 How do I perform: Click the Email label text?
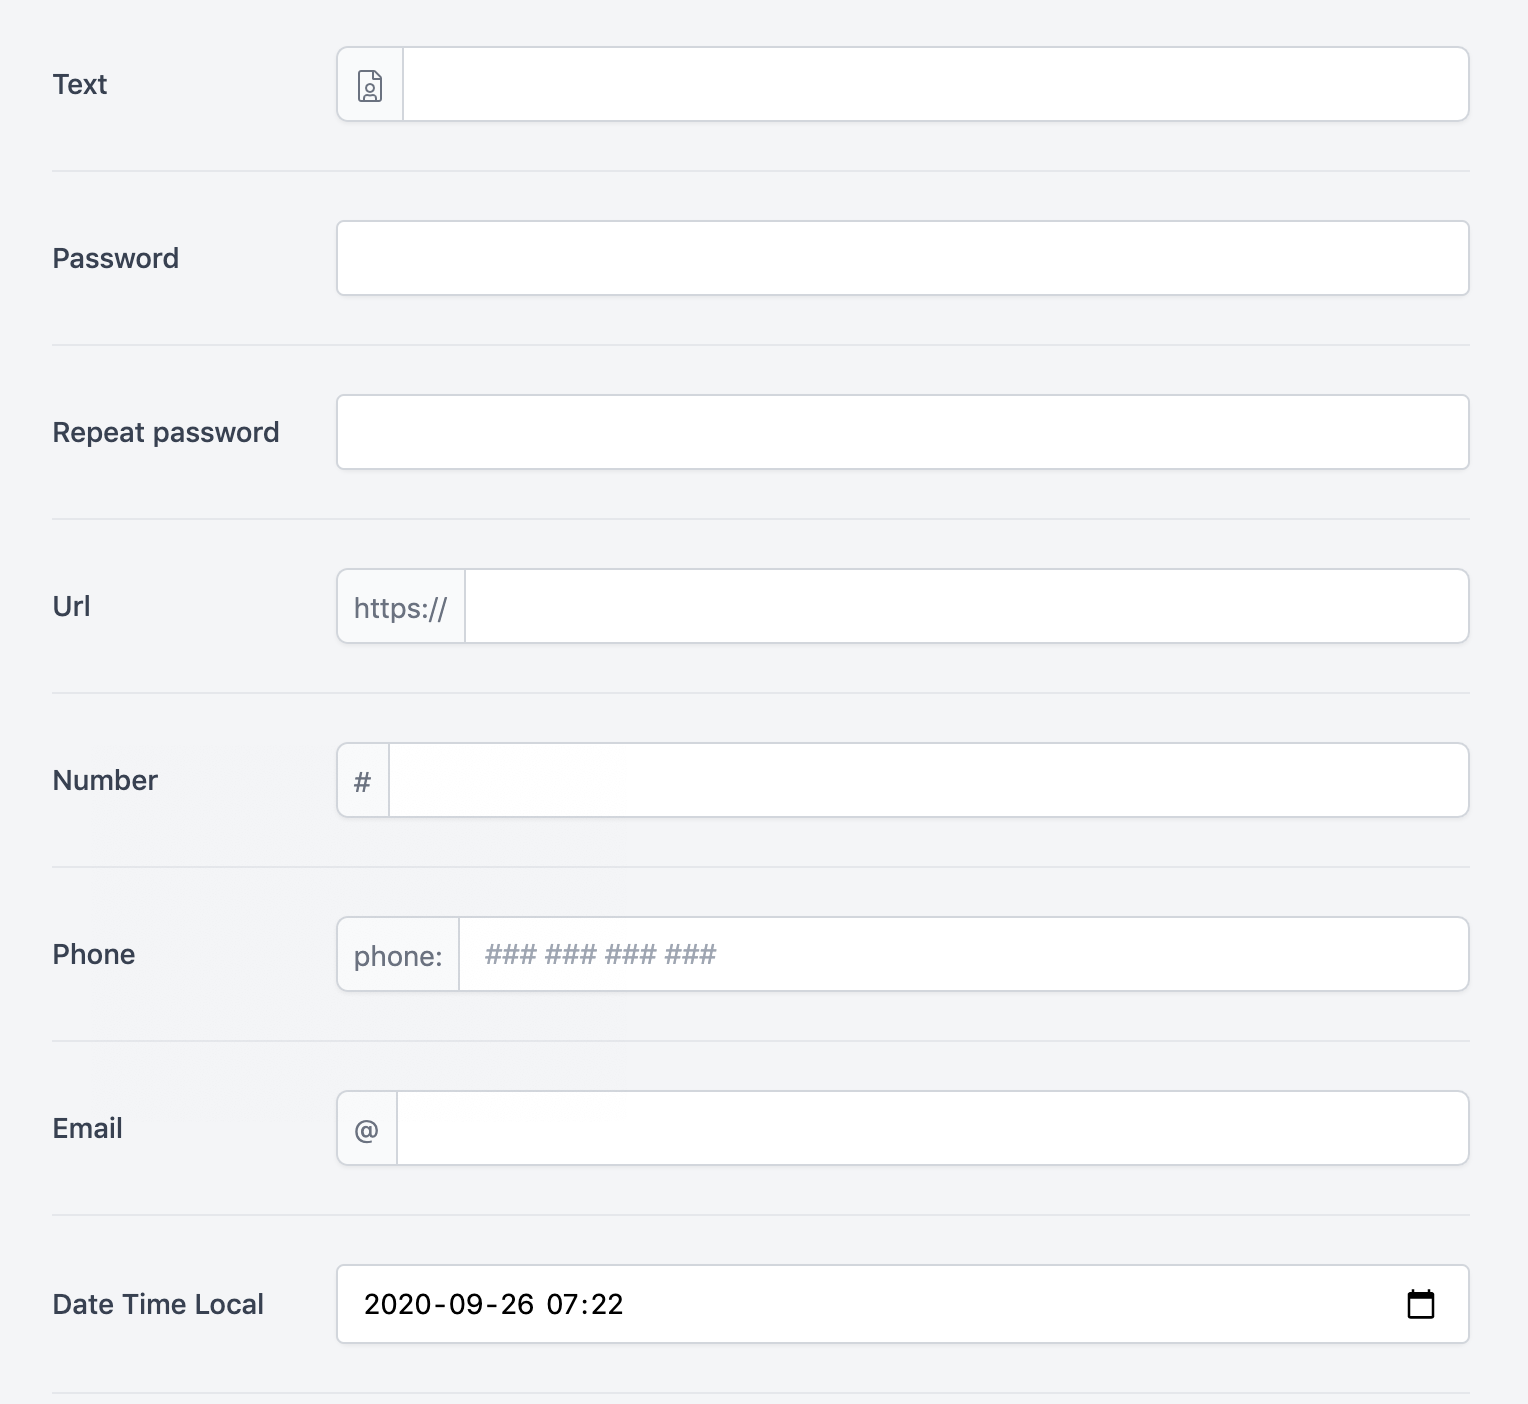click(x=87, y=1128)
